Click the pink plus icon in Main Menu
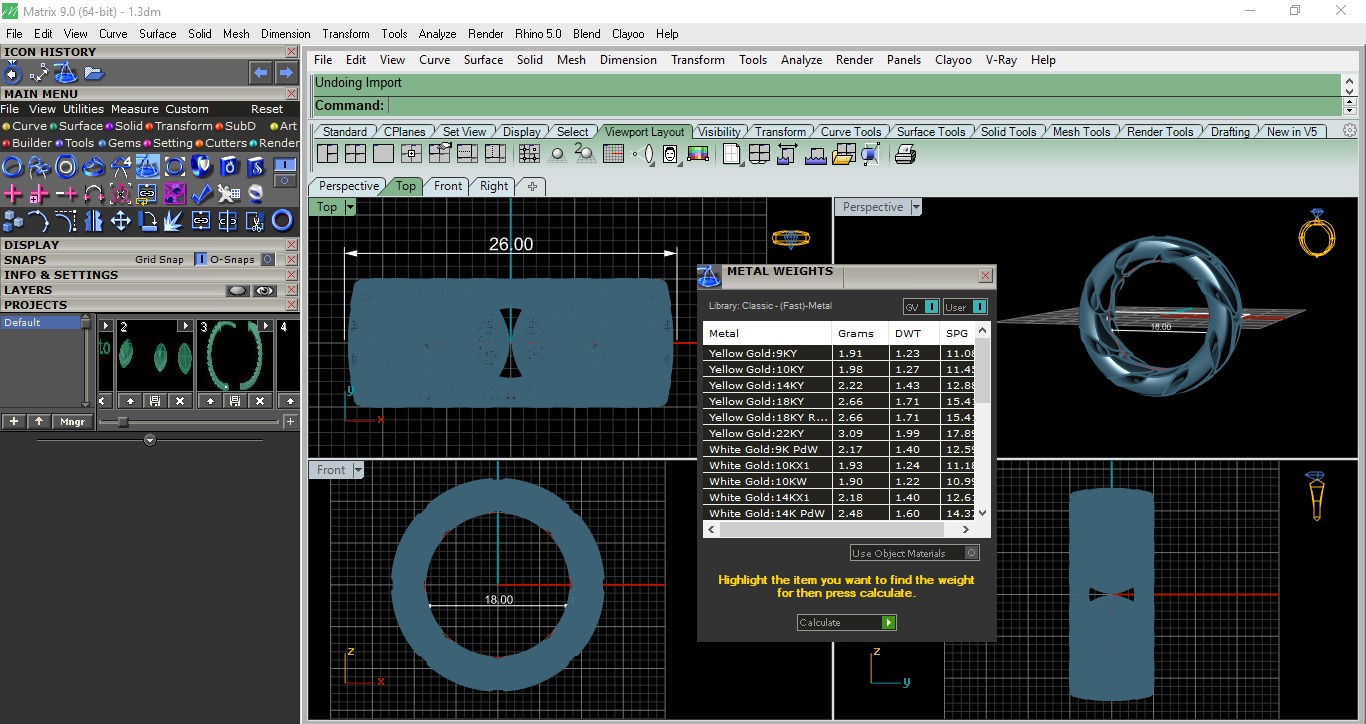This screenshot has height=724, width=1366. [13, 193]
